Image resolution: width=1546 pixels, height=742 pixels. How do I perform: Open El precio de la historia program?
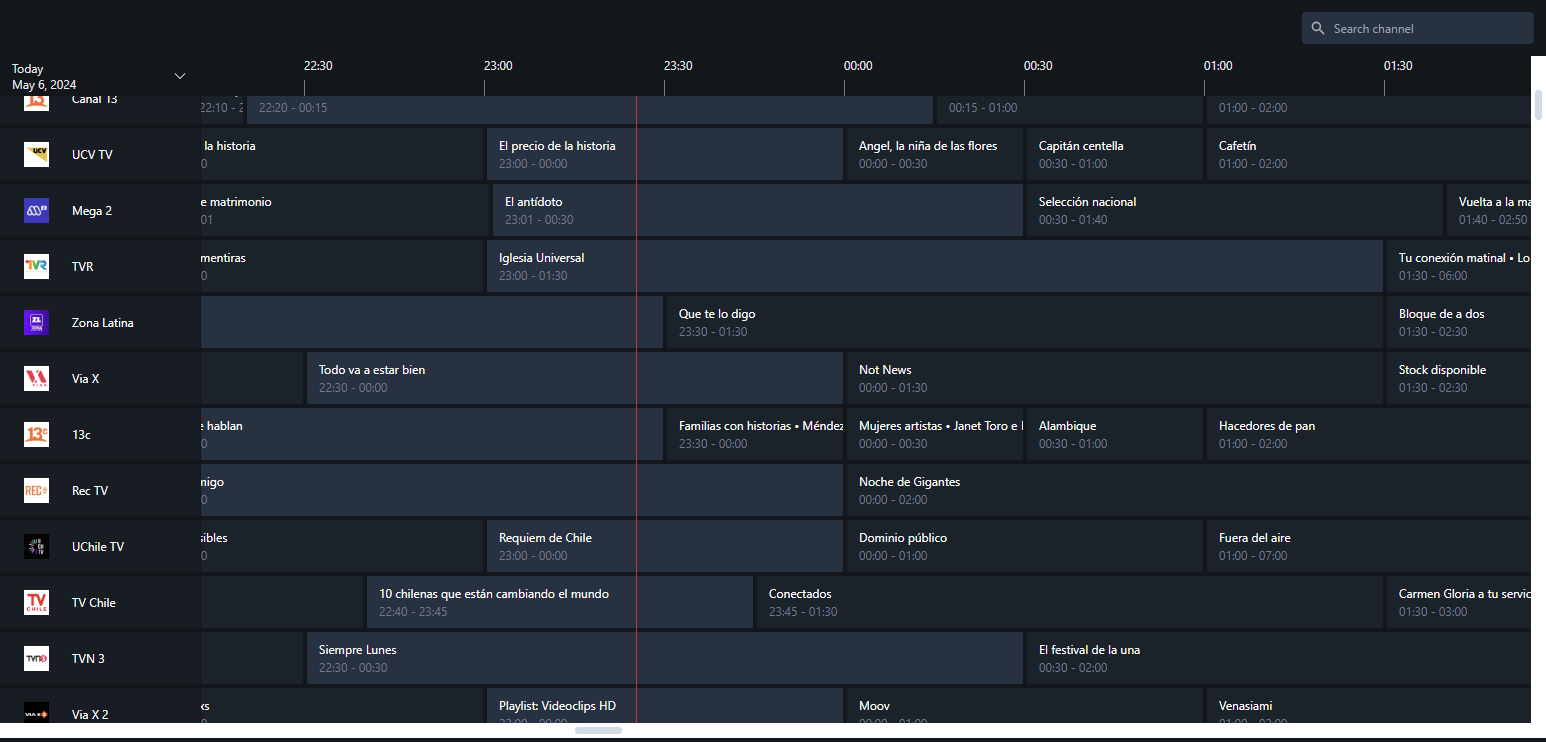(x=664, y=154)
